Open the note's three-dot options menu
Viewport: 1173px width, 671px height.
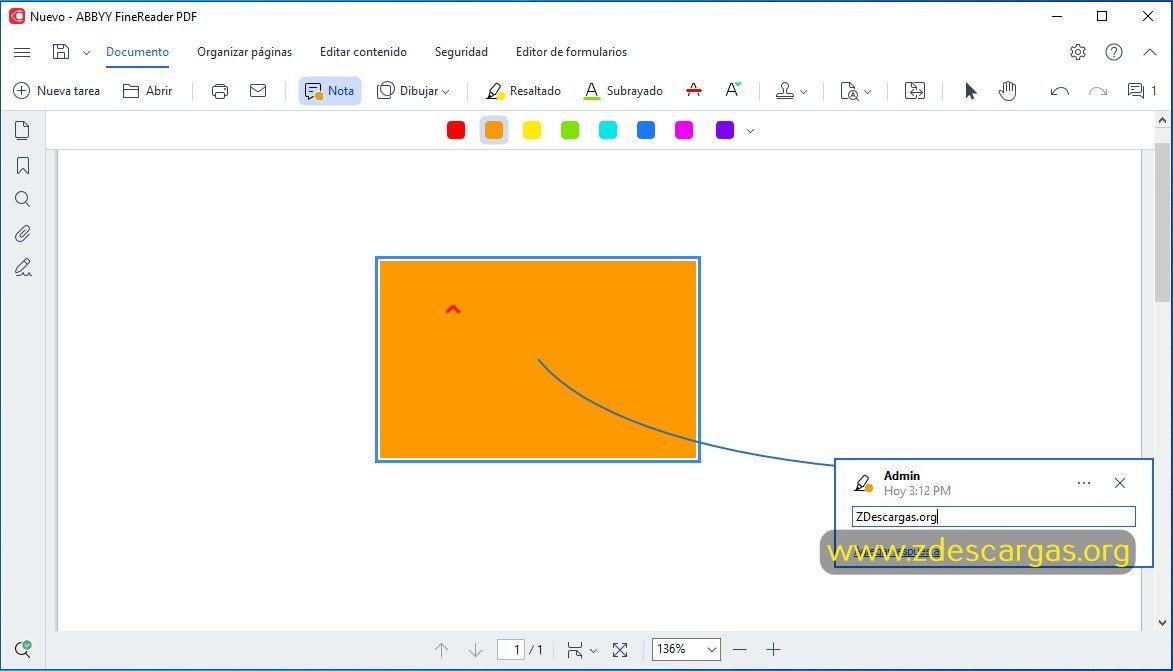click(1084, 483)
